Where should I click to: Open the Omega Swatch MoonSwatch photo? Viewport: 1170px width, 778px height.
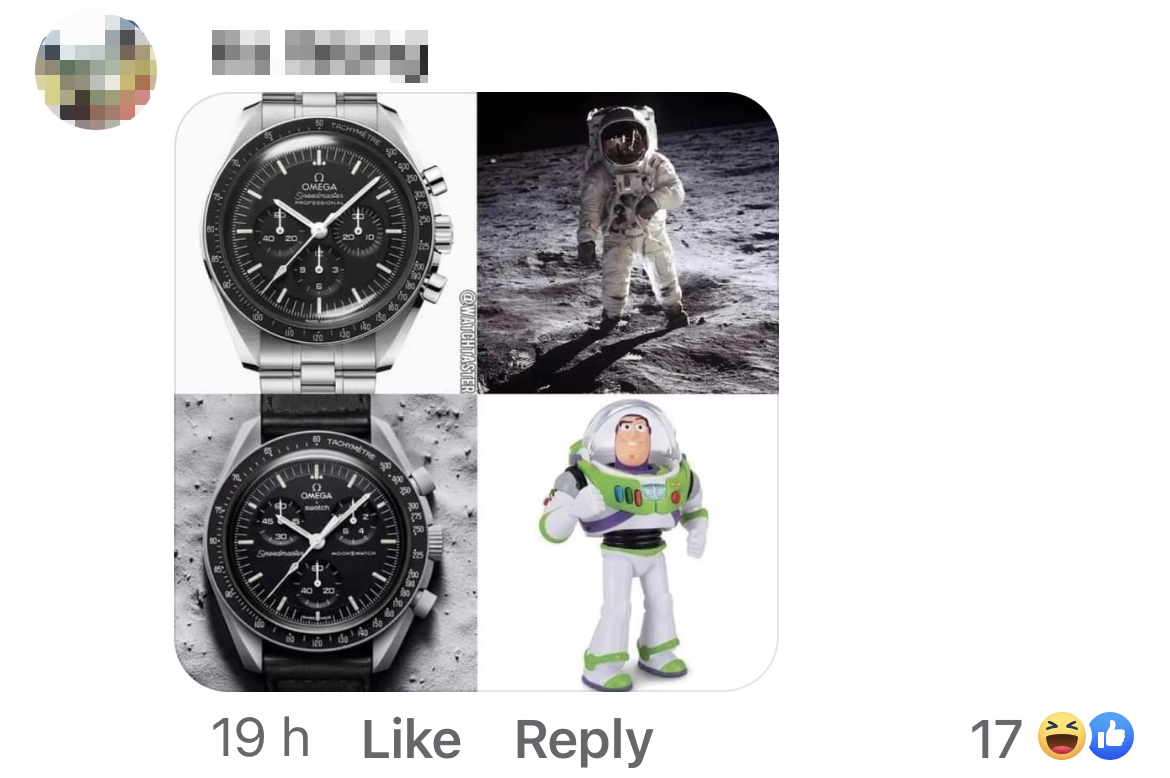[325, 542]
